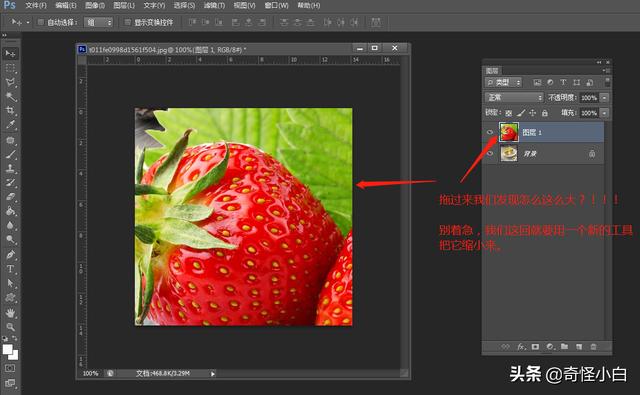Select the Healing Brush tool
This screenshot has width=640, height=395.
click(10, 140)
